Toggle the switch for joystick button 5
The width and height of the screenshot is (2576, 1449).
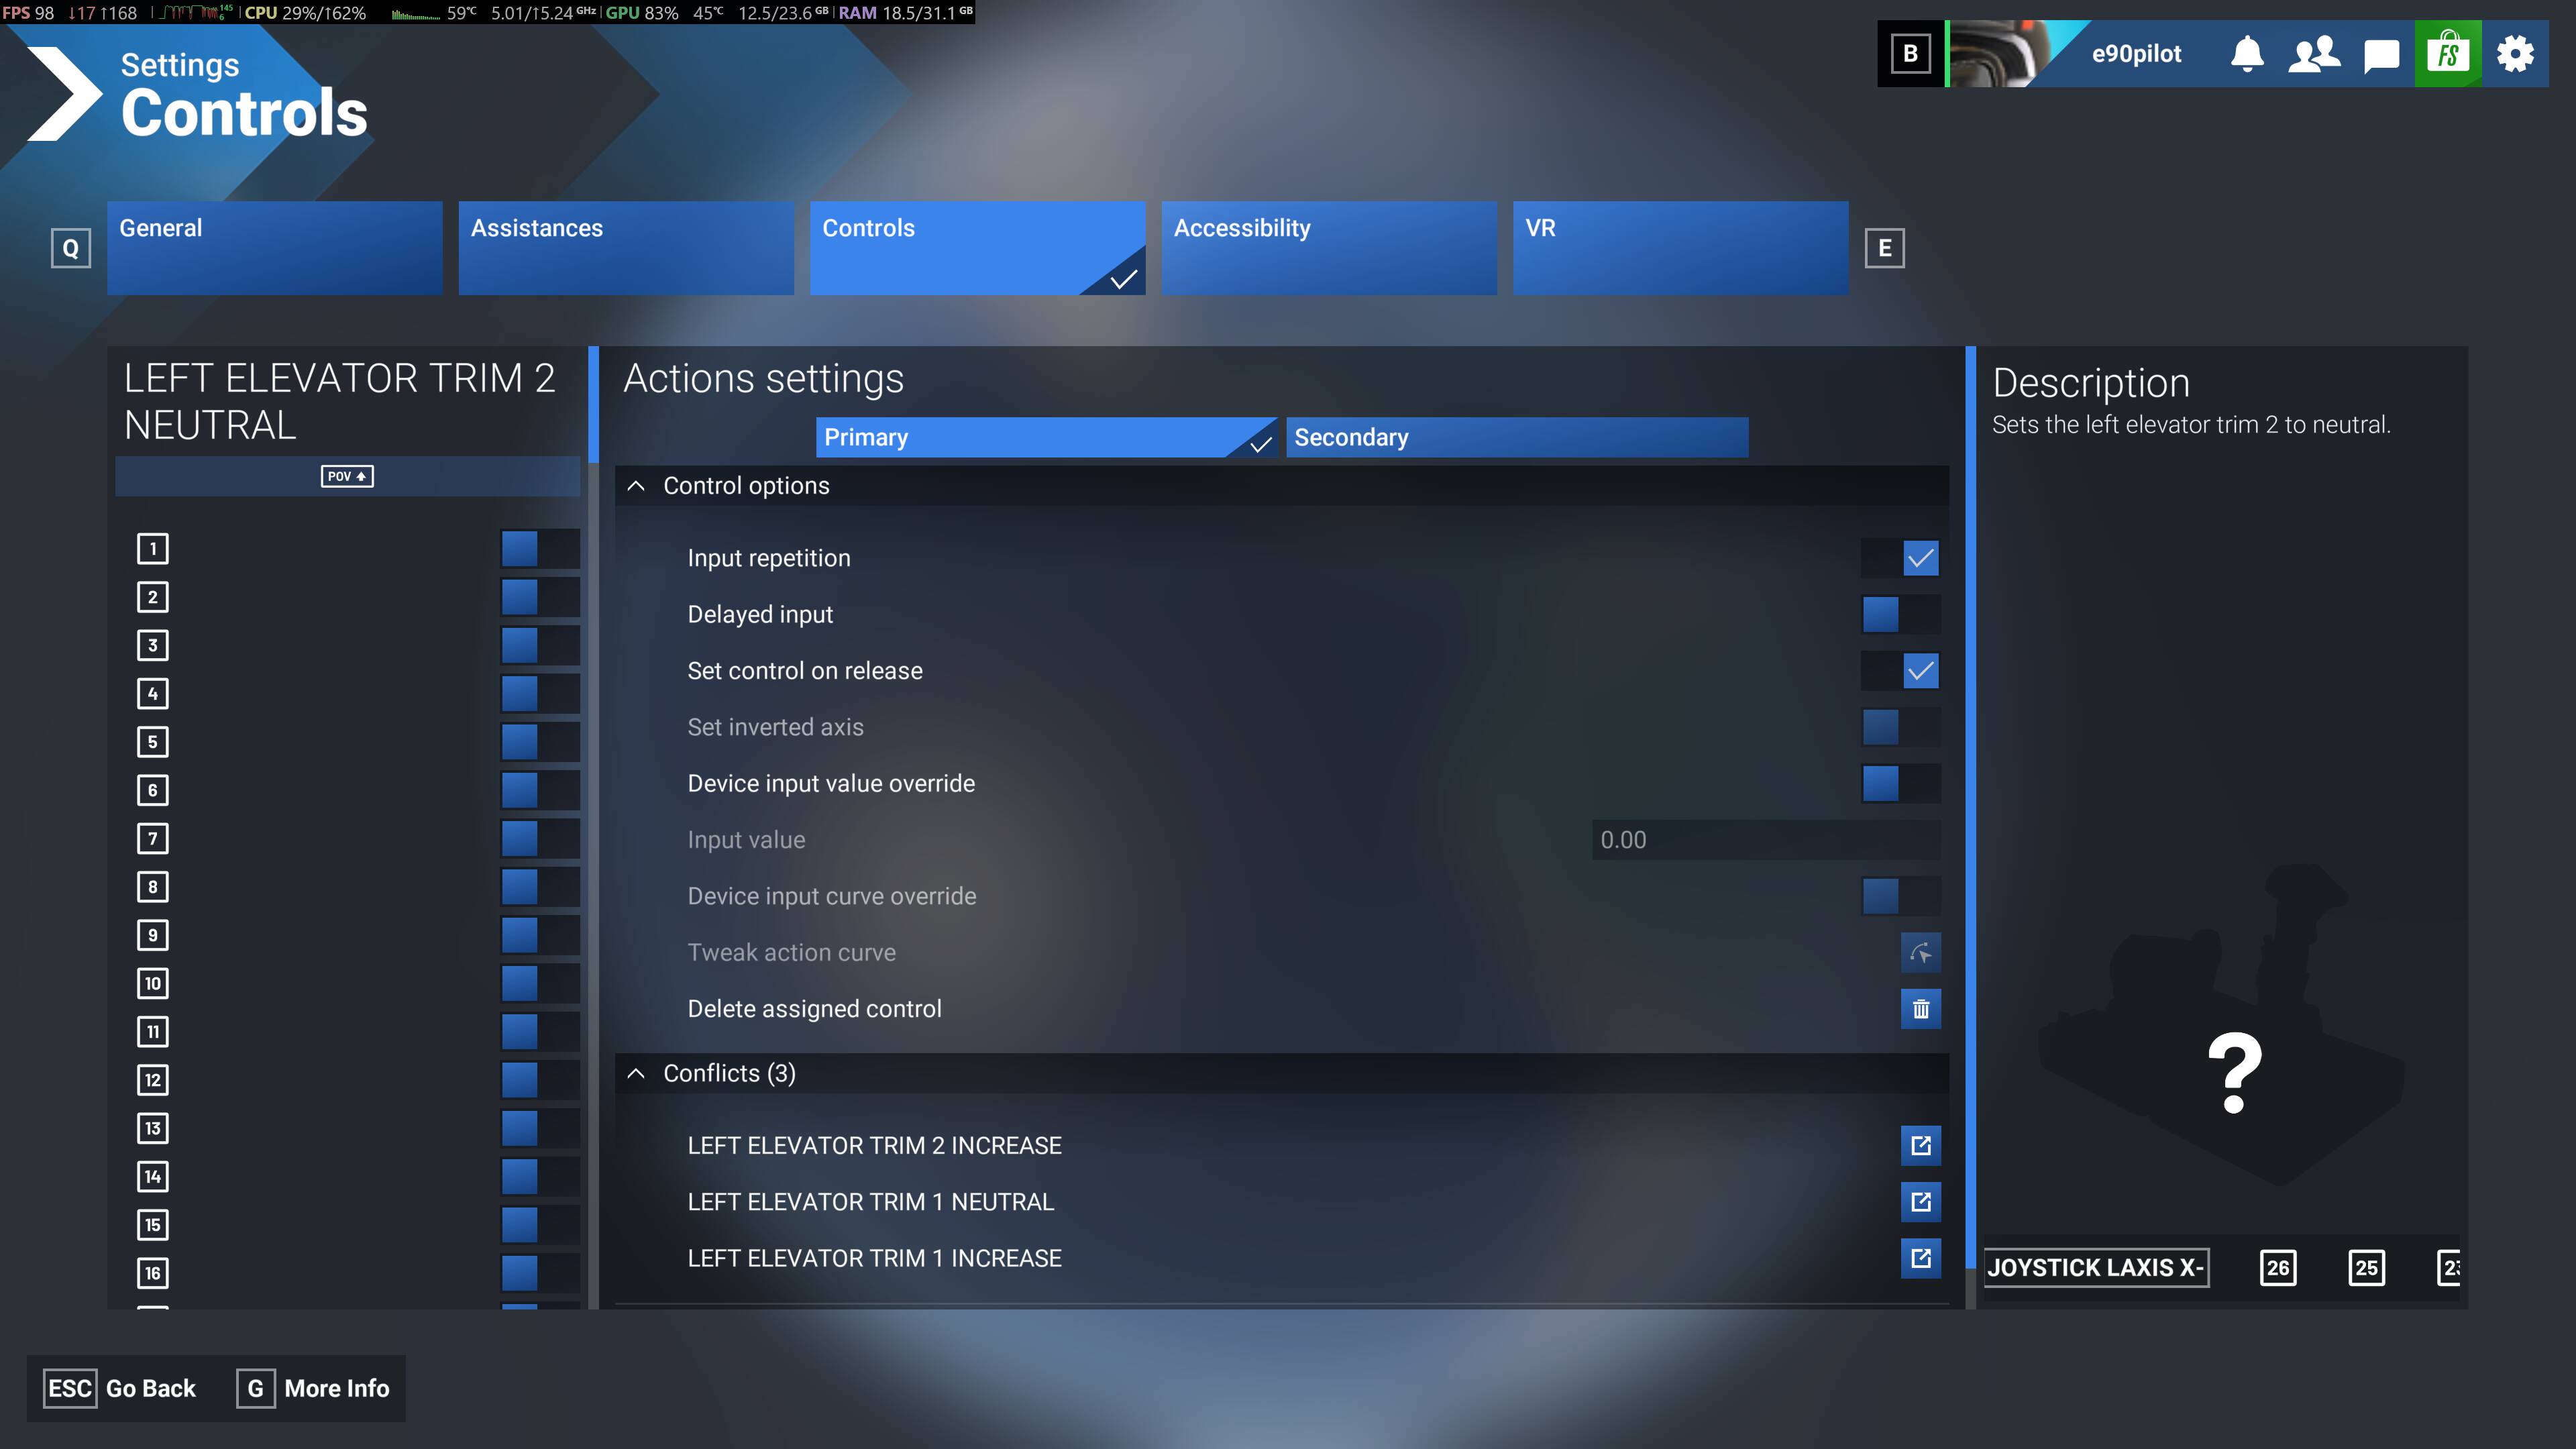coord(539,742)
